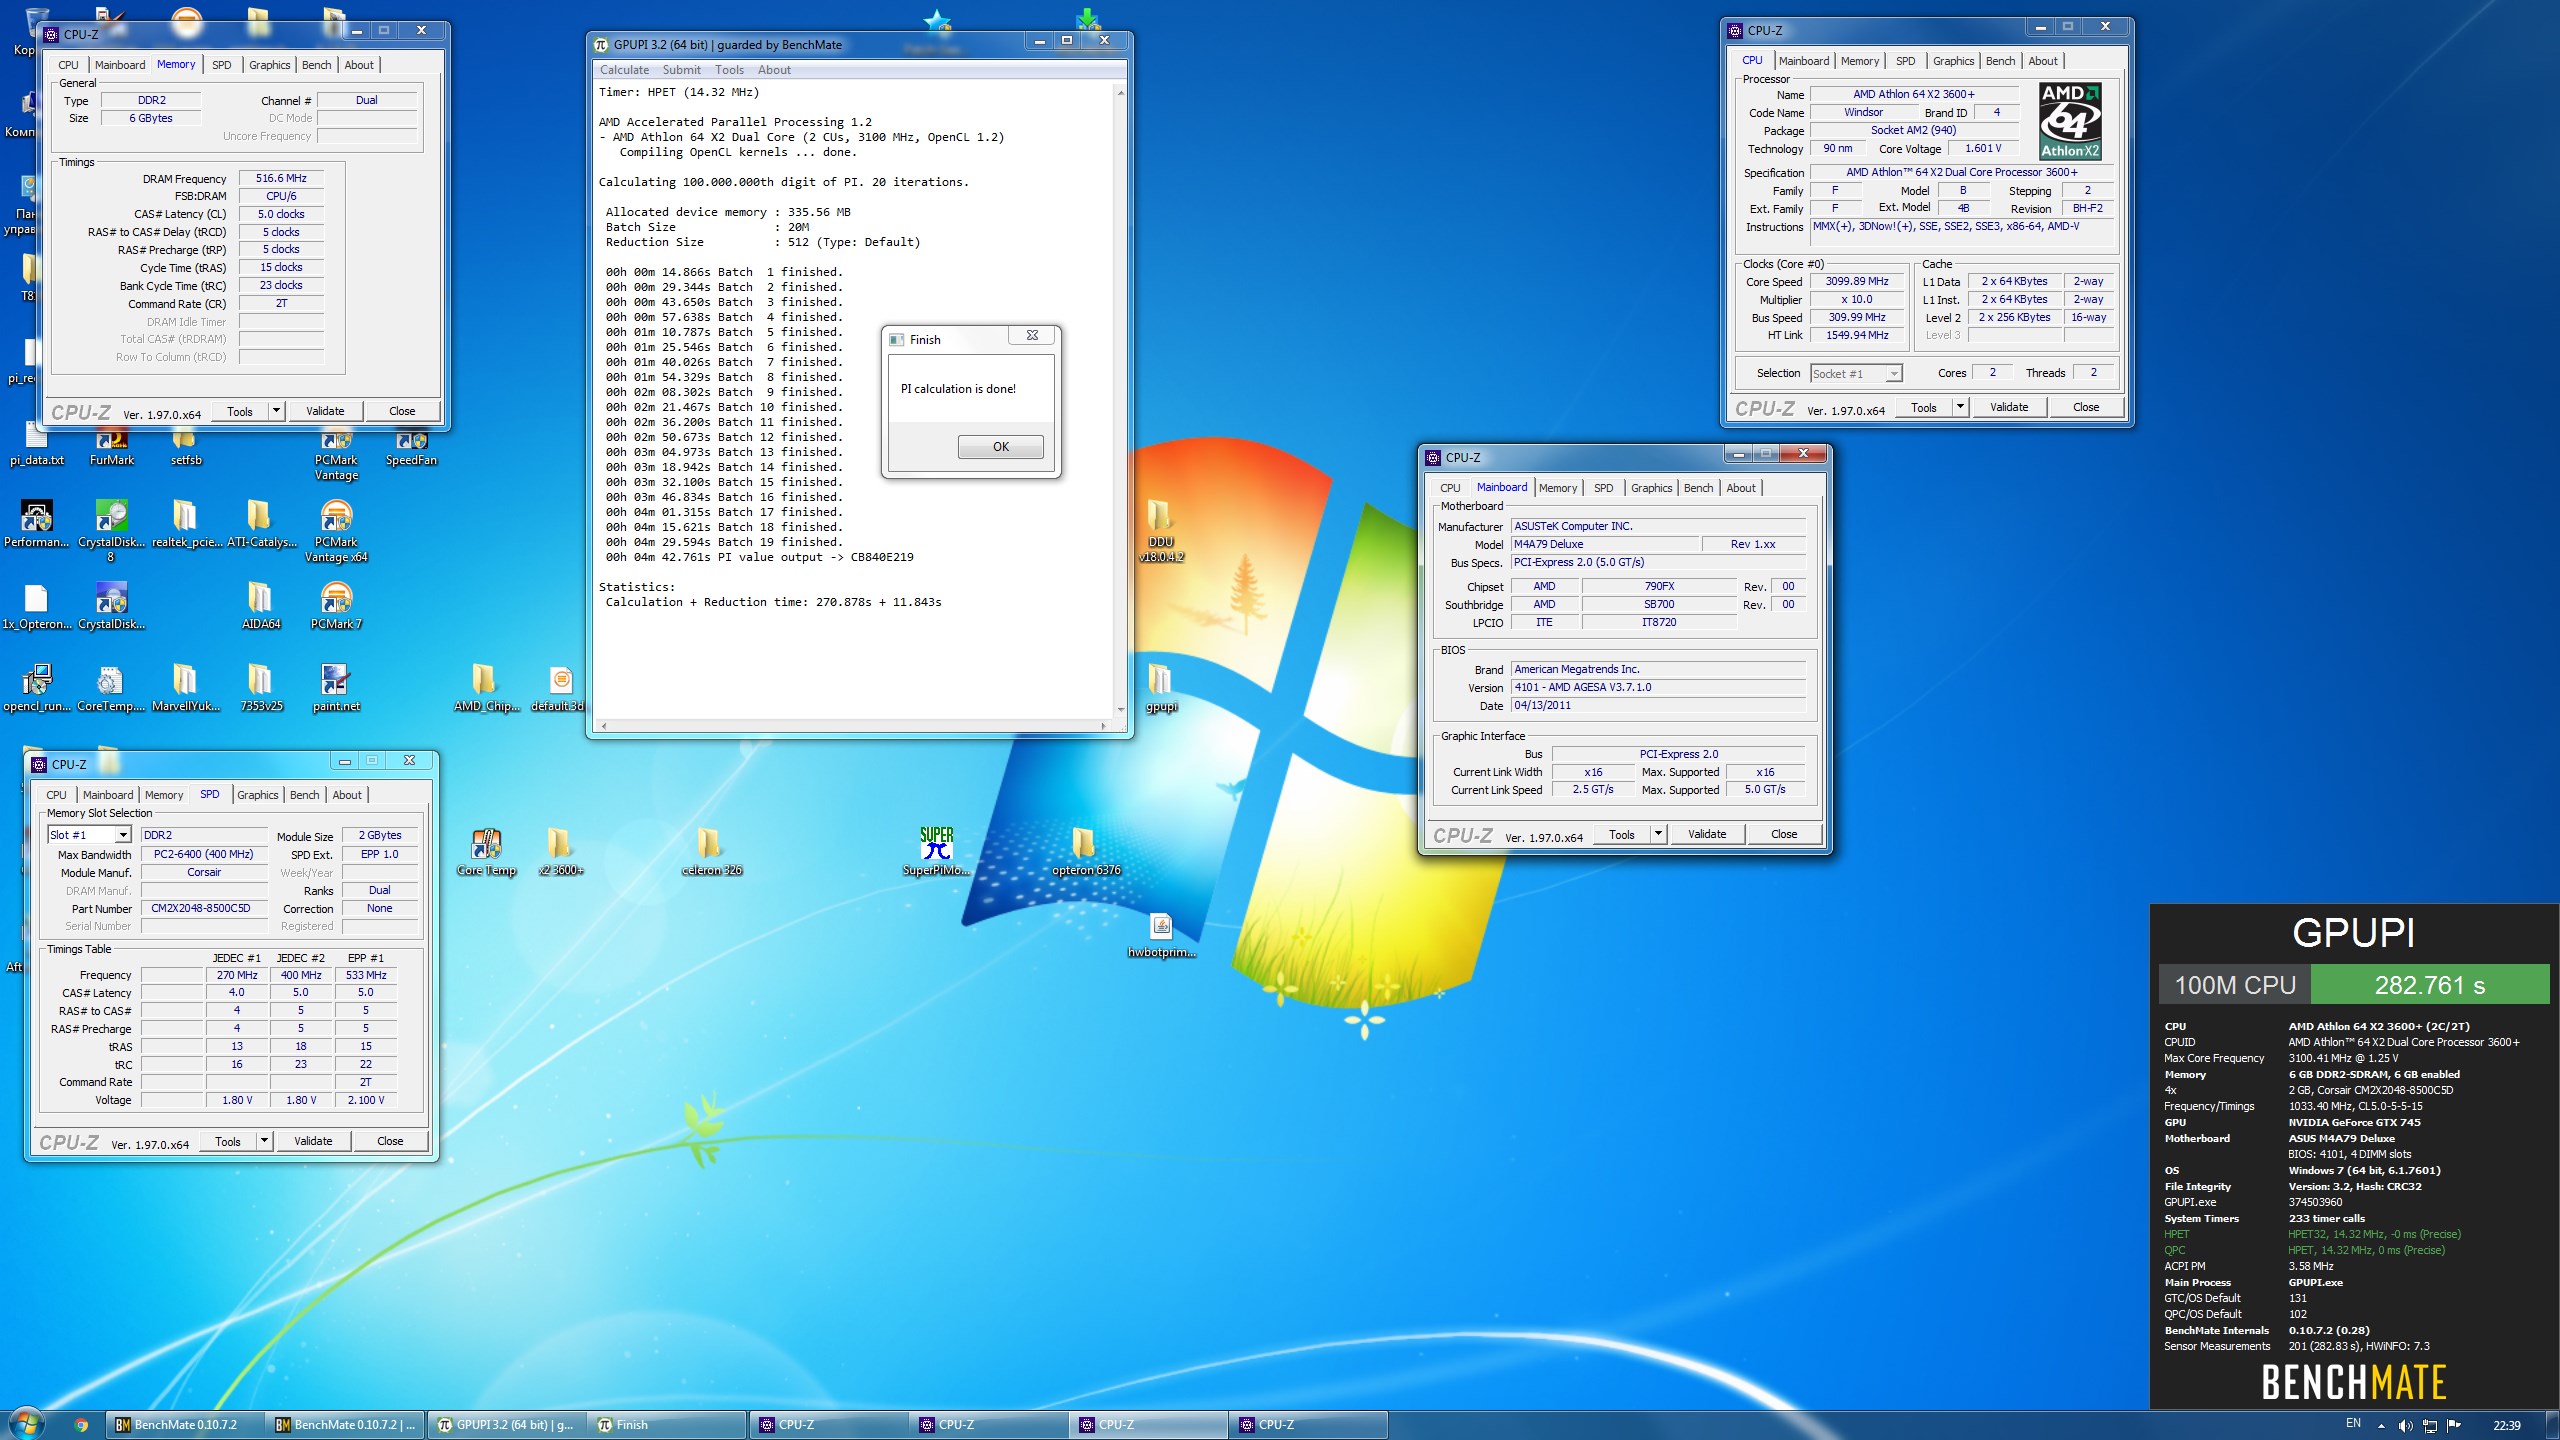
Task: Open the MarvellYuk folder icon
Action: click(x=186, y=688)
